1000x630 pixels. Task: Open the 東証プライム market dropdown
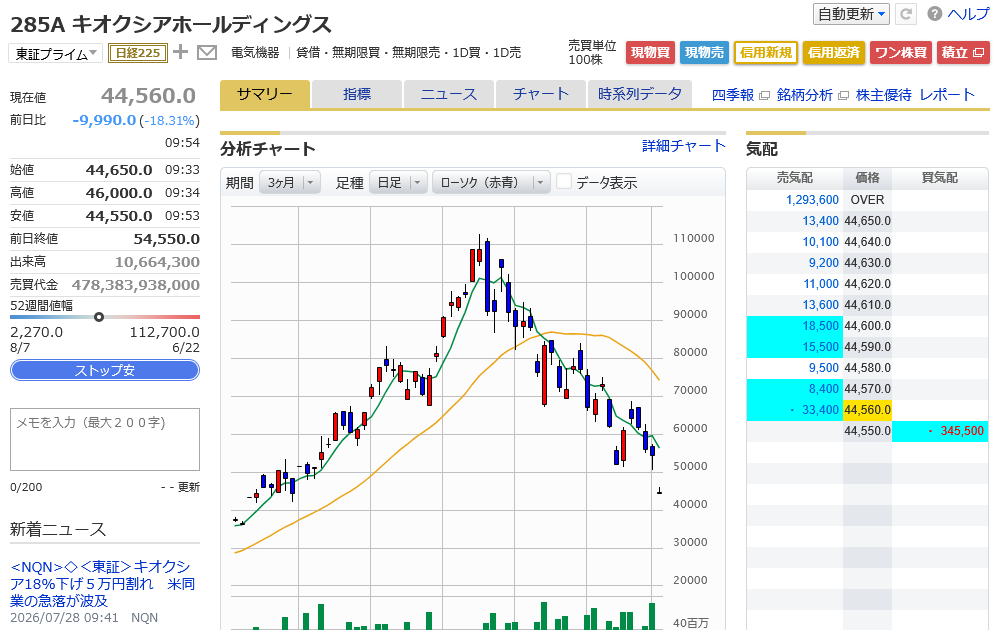[x=55, y=54]
